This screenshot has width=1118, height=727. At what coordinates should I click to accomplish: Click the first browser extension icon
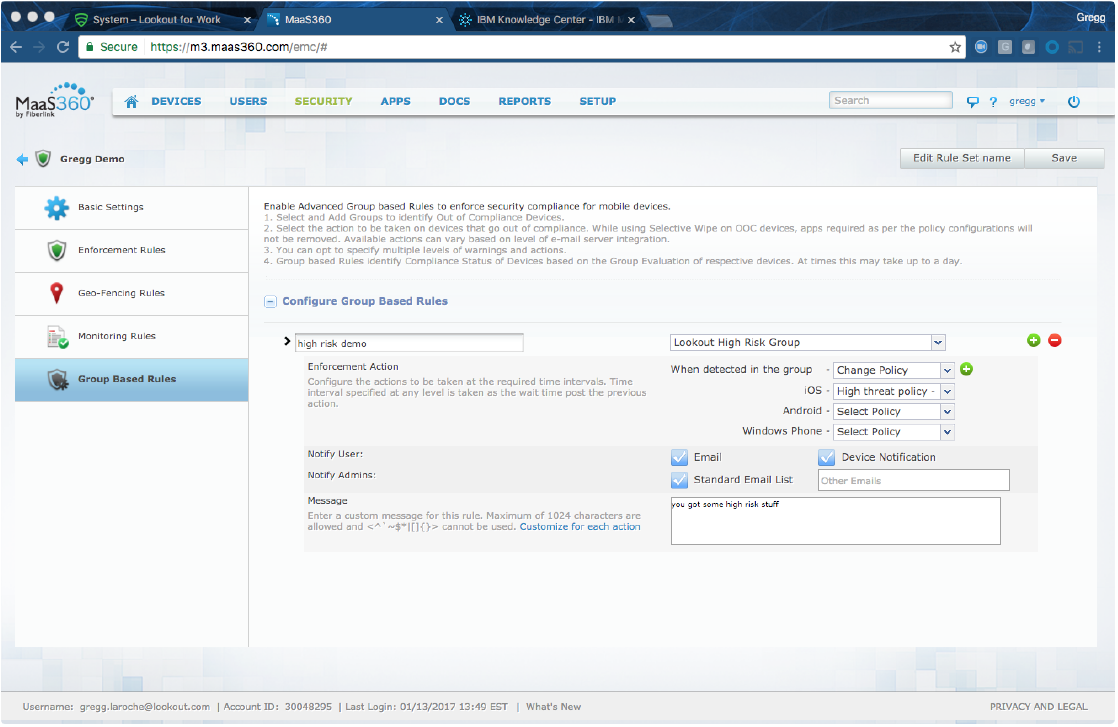coord(981,47)
